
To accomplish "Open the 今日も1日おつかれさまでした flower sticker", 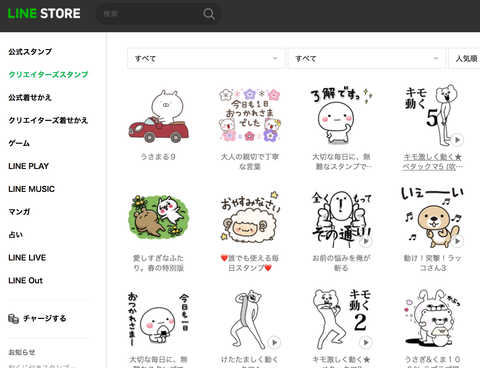I will click(250, 115).
